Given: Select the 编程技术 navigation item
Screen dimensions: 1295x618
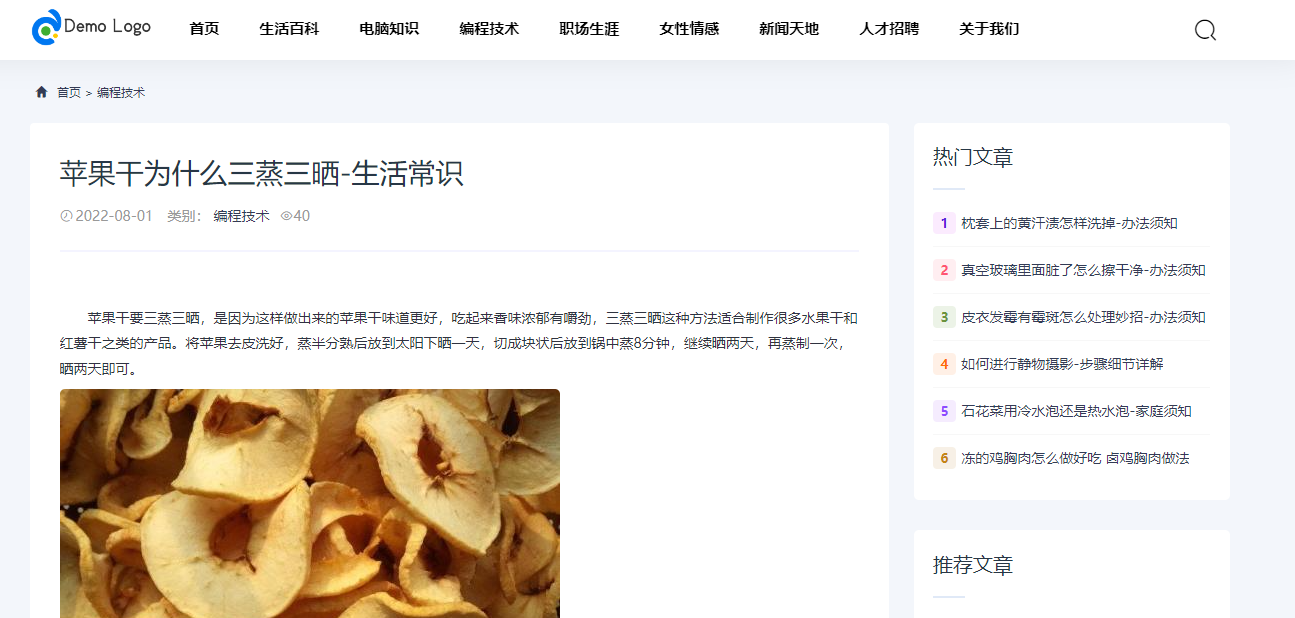Looking at the screenshot, I should [x=489, y=29].
